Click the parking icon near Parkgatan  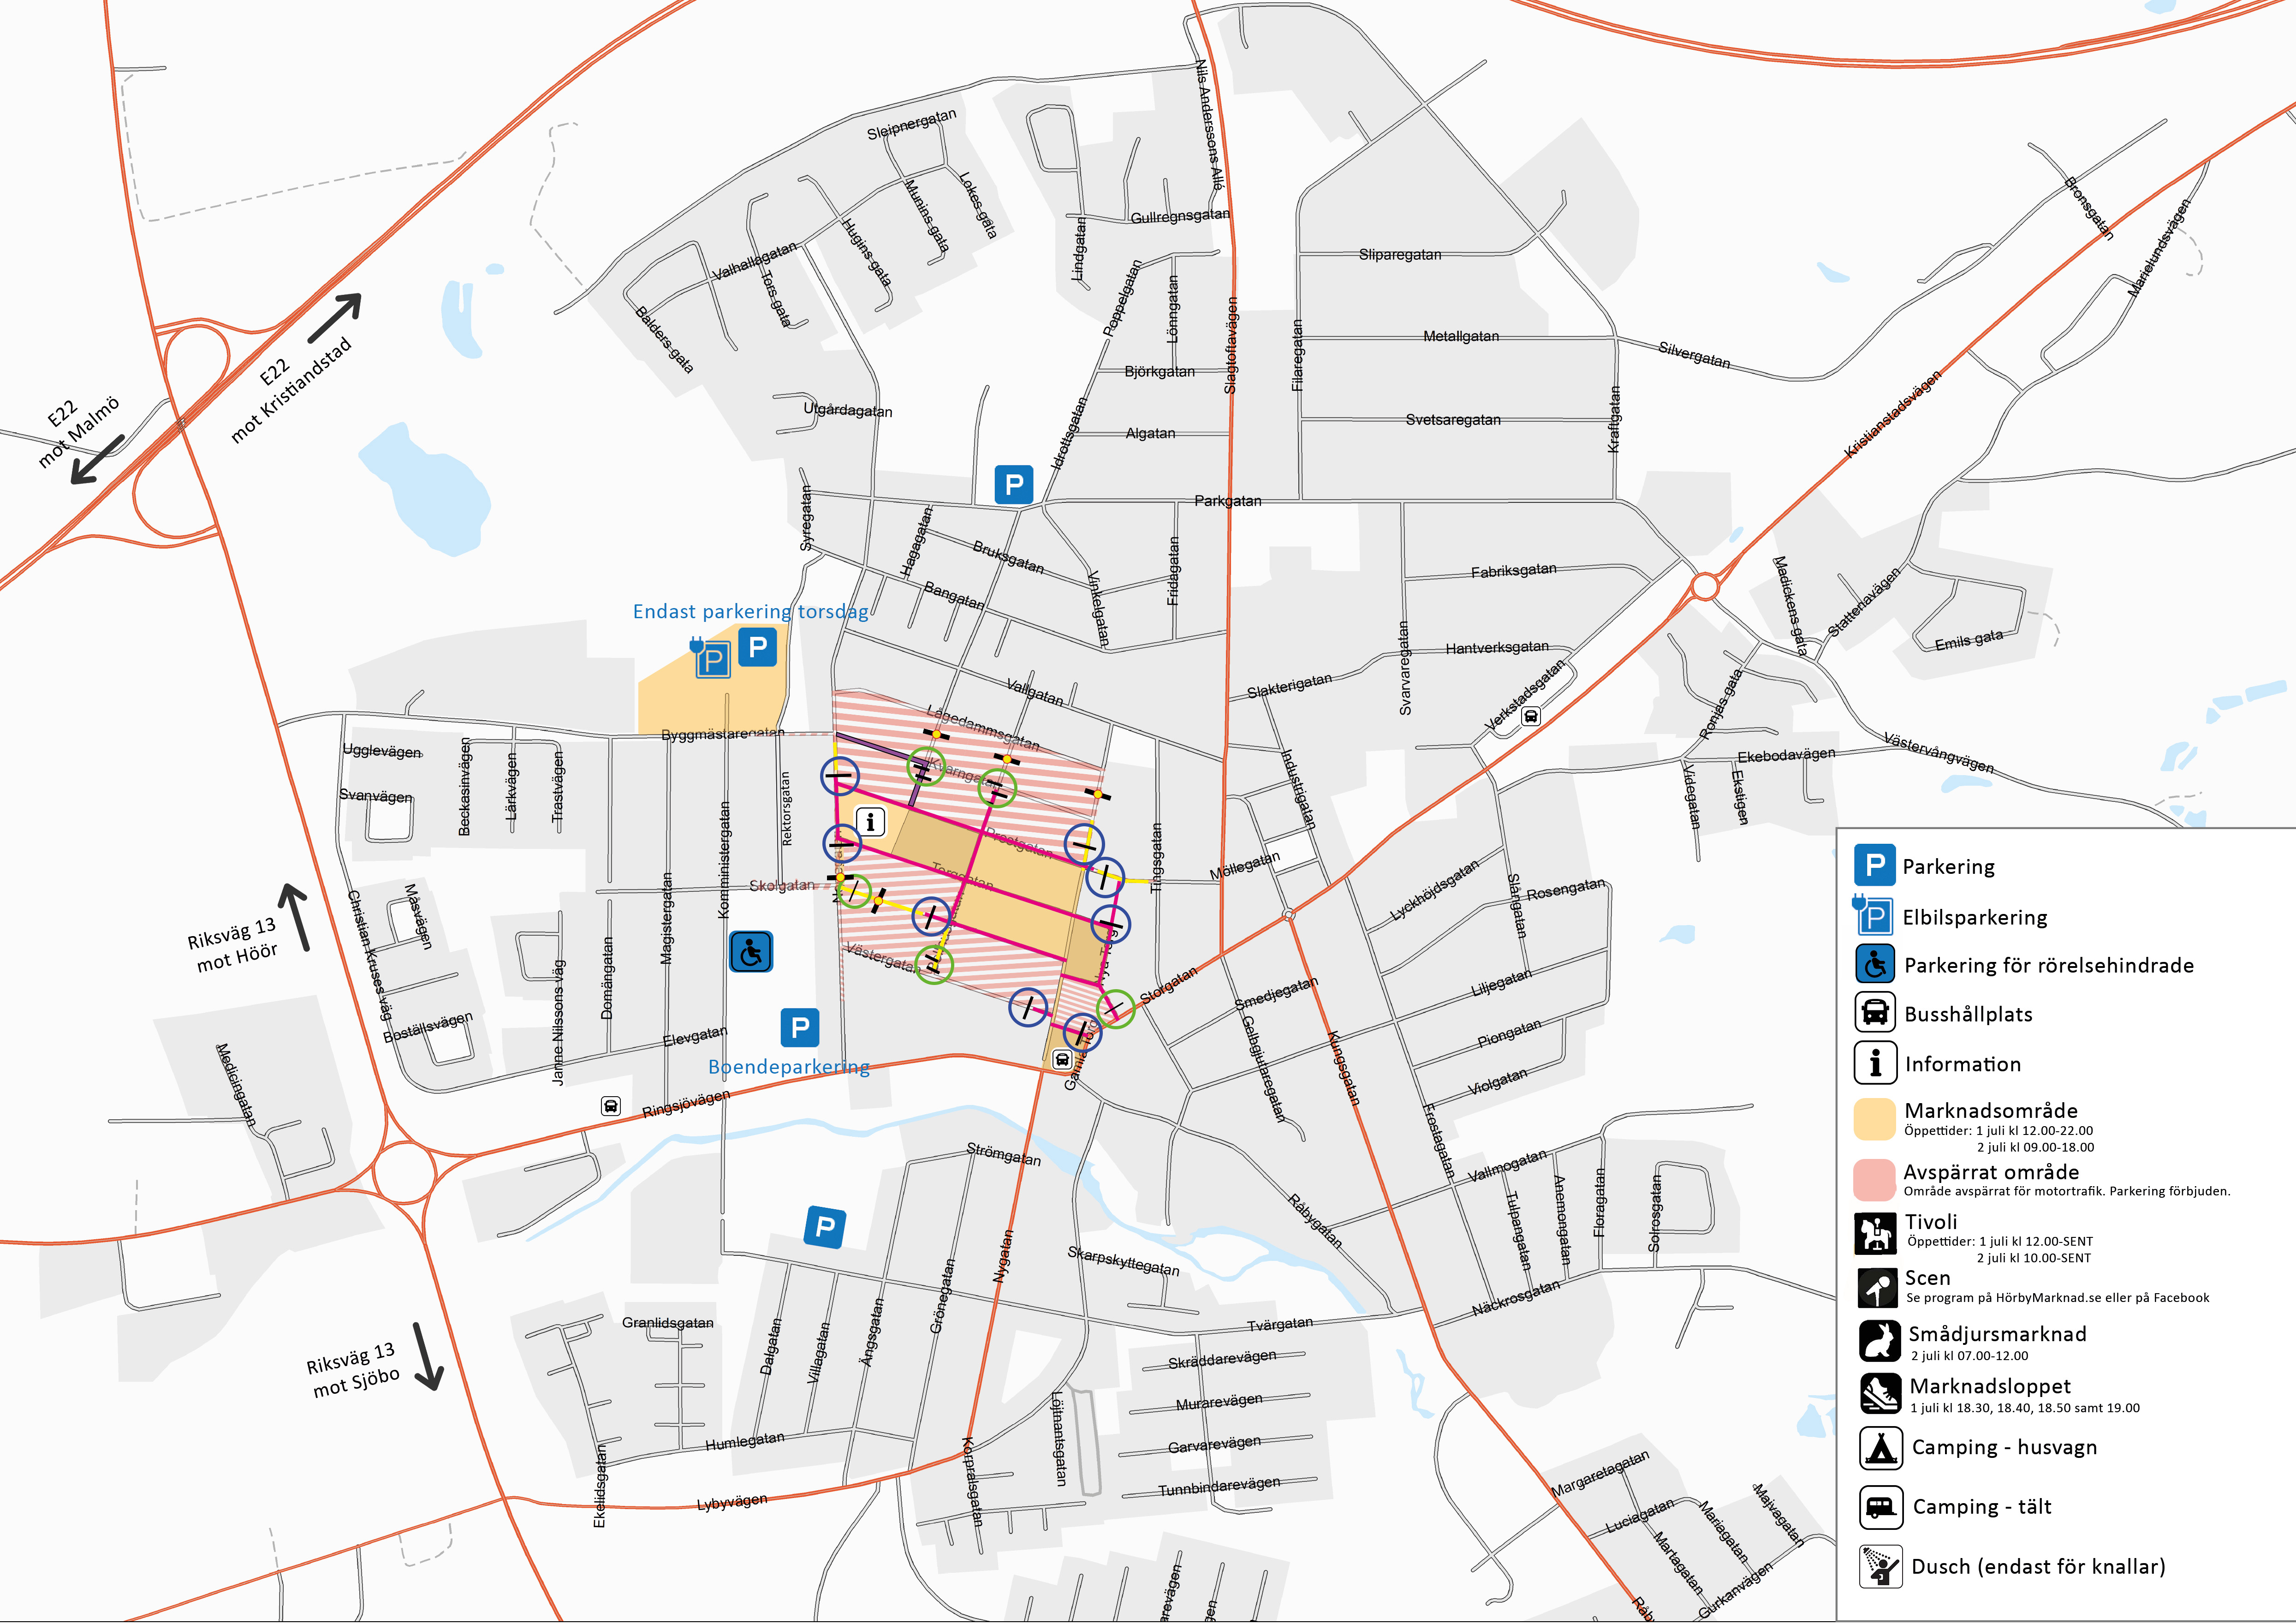[x=1013, y=485]
